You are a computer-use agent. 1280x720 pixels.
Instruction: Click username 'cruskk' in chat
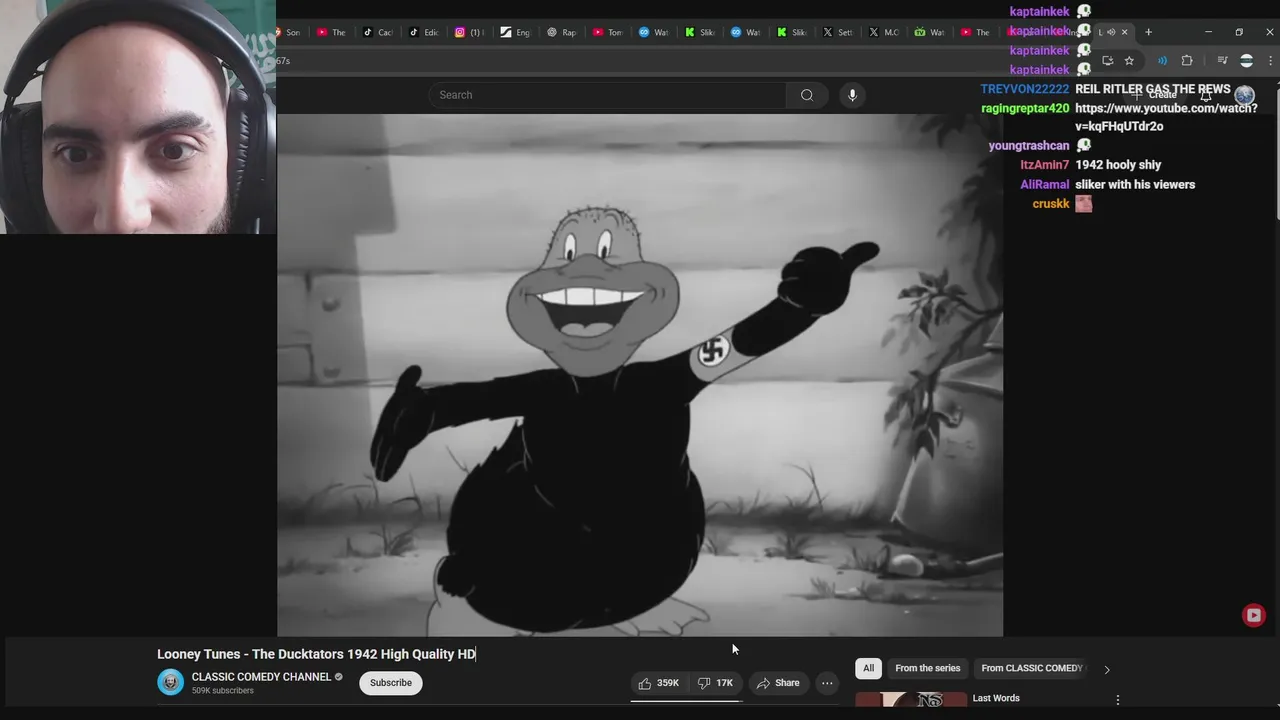[1051, 204]
